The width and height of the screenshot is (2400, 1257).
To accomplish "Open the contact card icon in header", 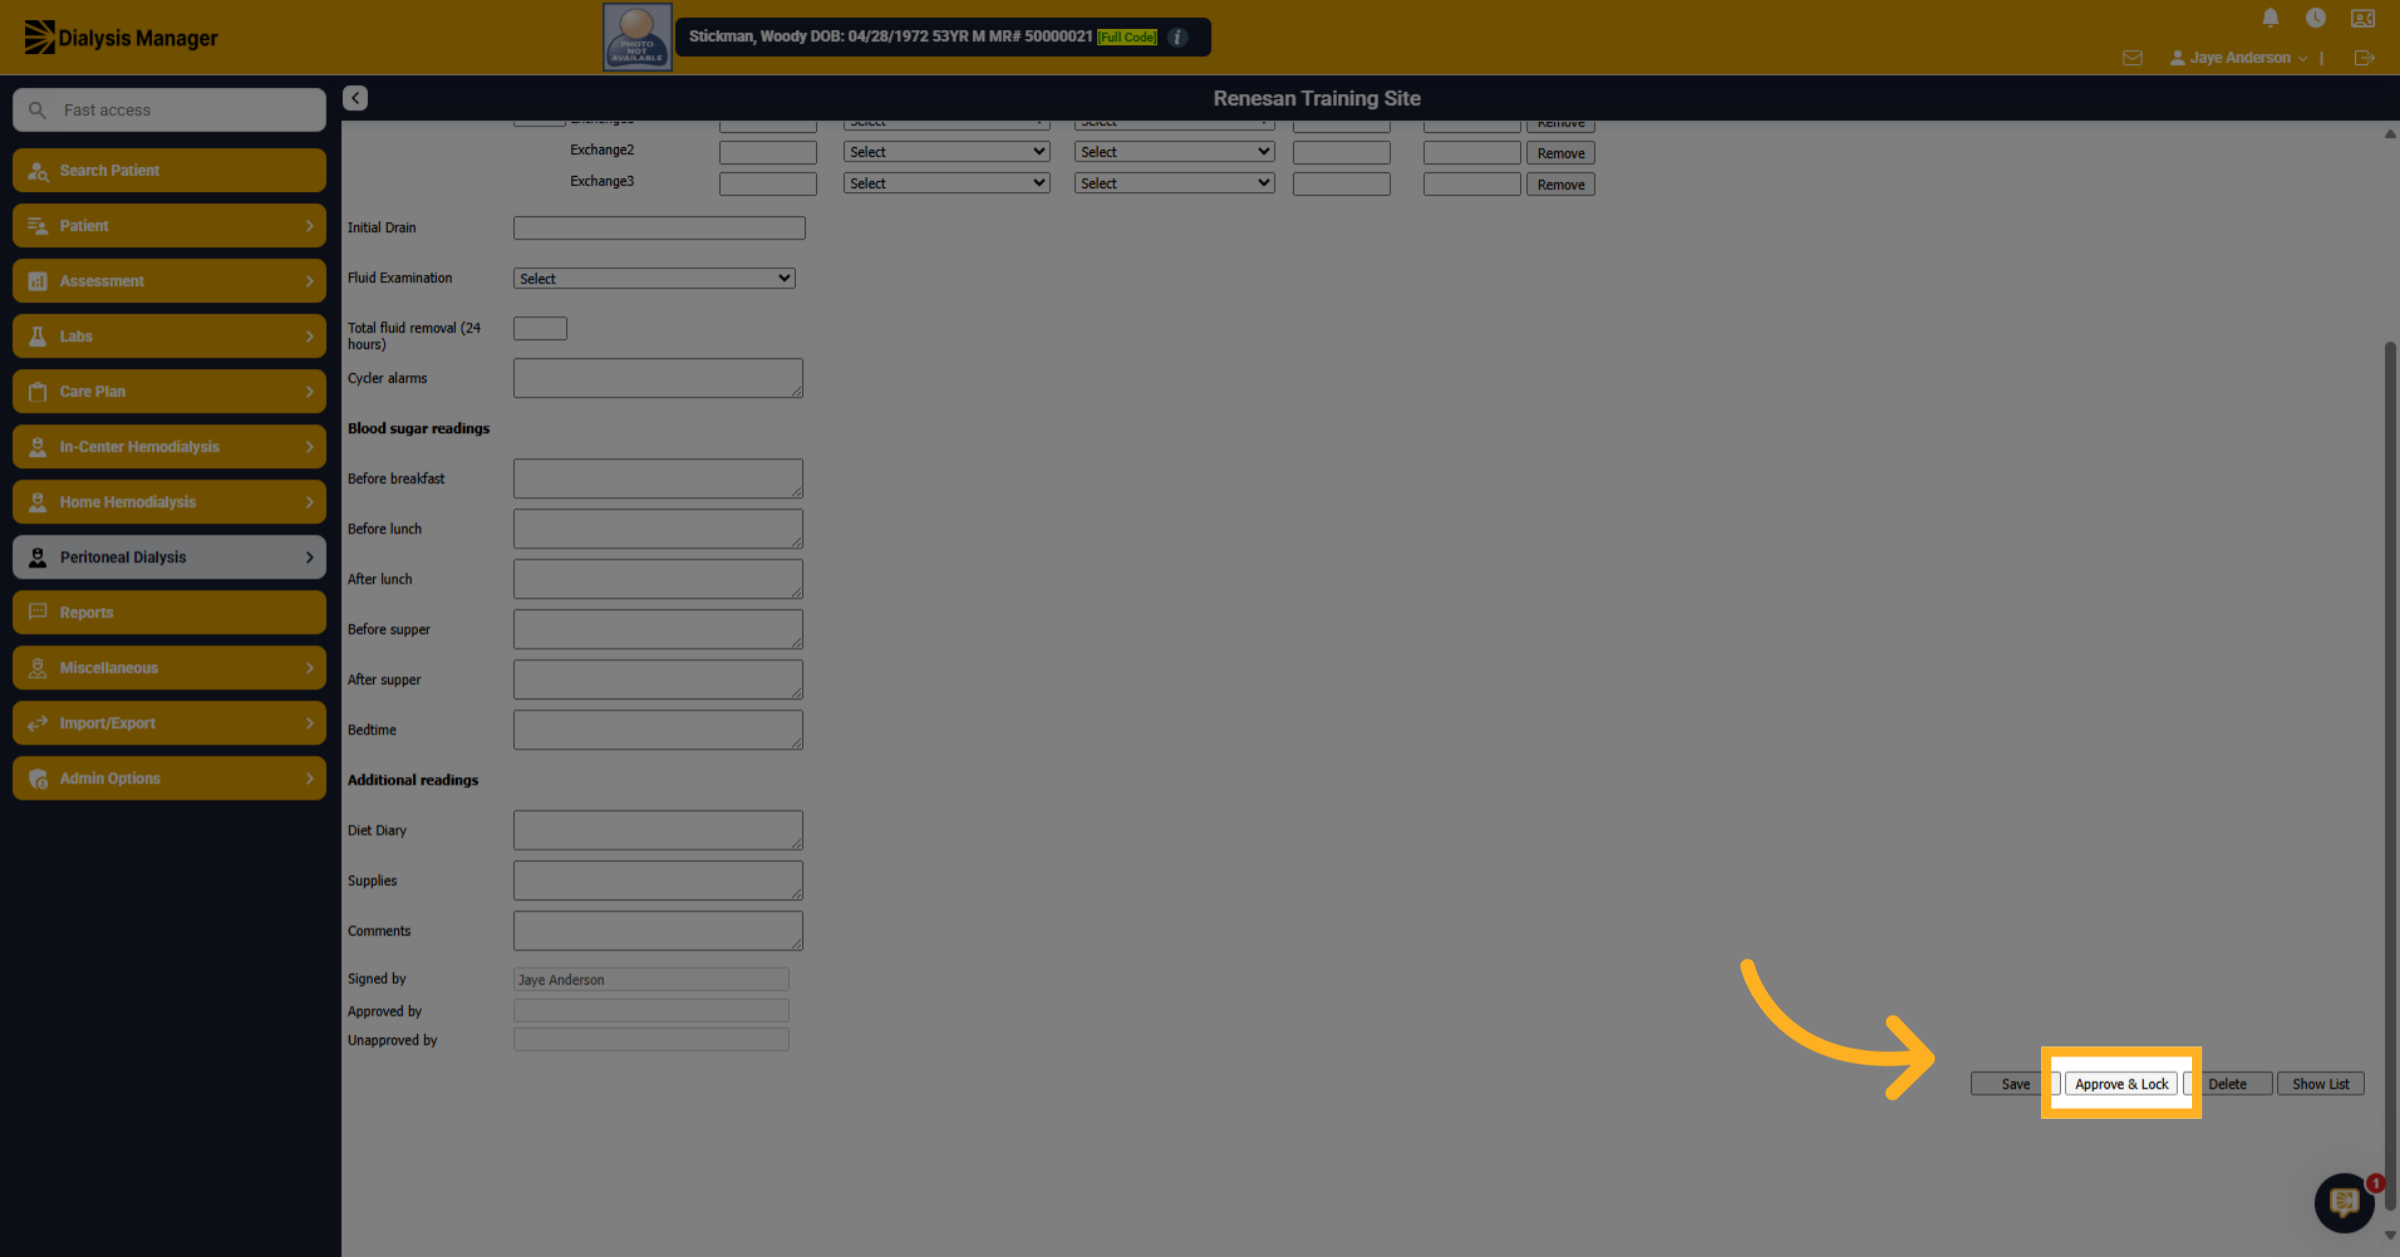I will click(x=2362, y=18).
